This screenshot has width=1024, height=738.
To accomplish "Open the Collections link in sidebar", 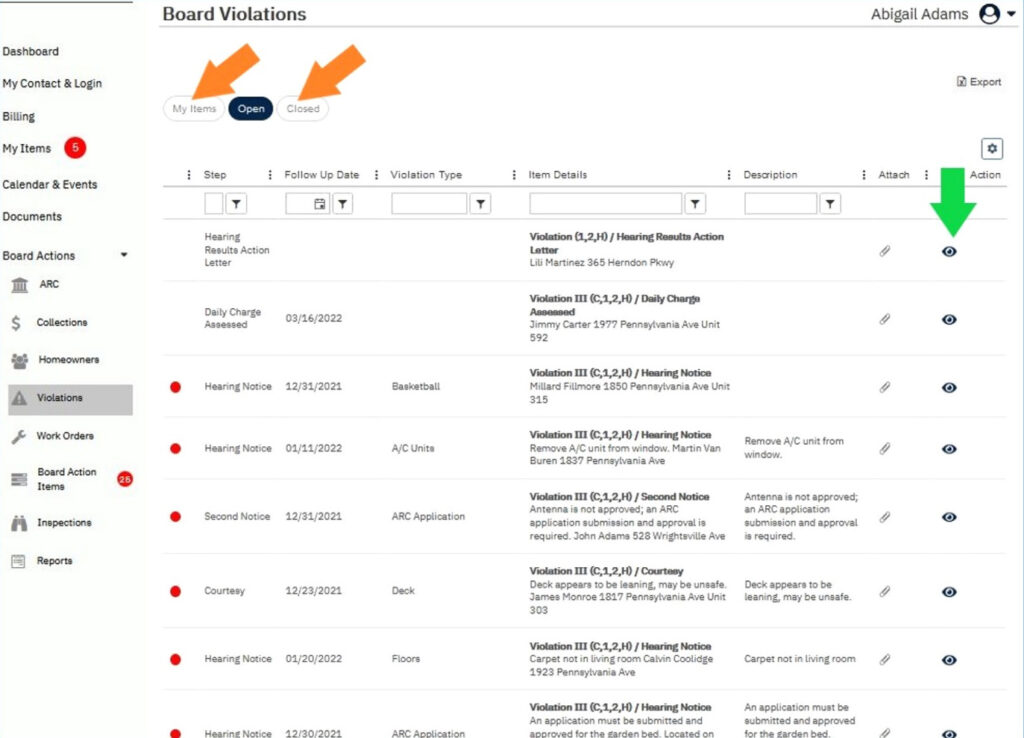I will [x=61, y=322].
